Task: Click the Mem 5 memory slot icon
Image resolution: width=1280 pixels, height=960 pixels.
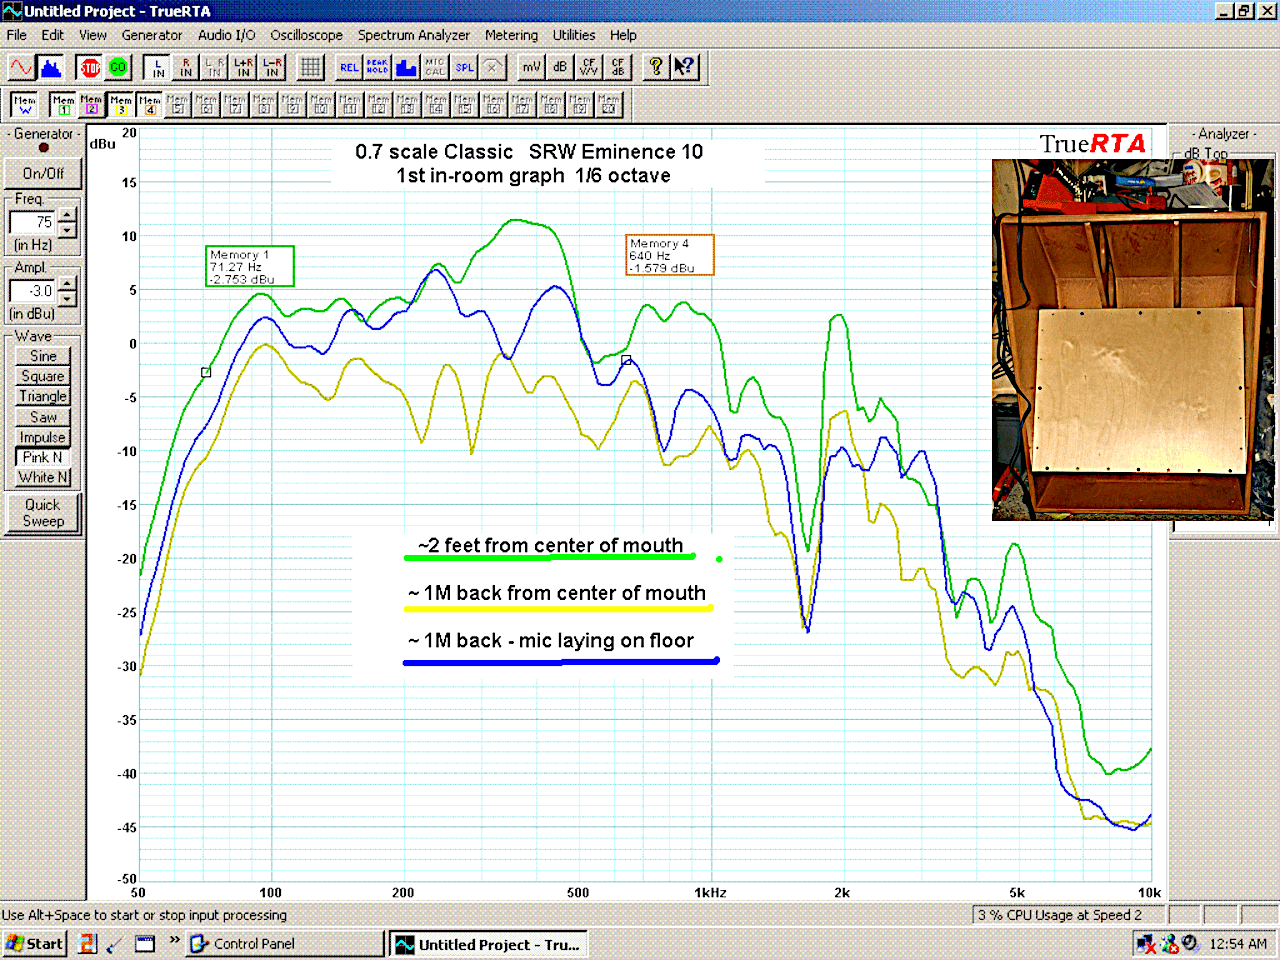Action: tap(178, 104)
